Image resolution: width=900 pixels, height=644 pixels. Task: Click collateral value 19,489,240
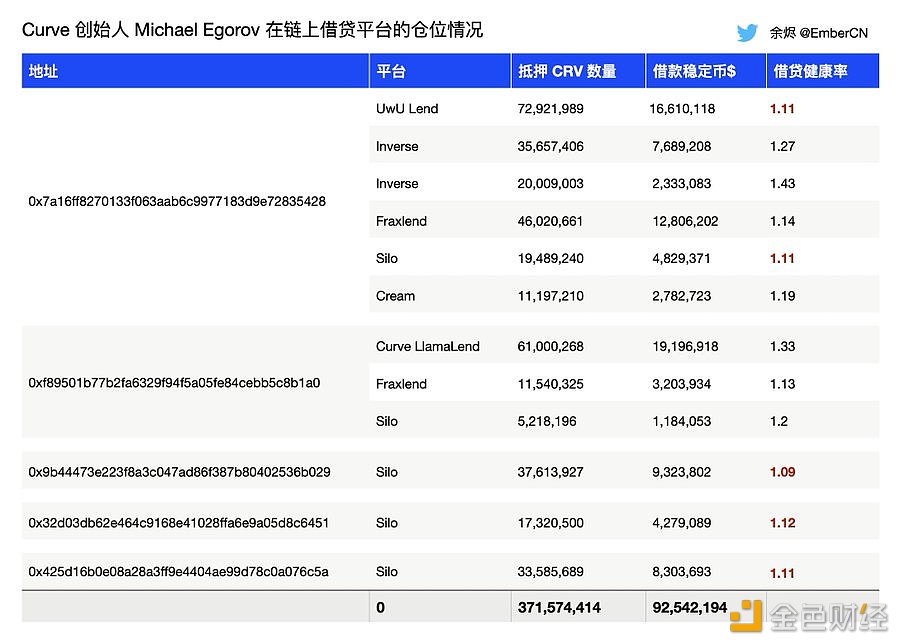pos(550,258)
